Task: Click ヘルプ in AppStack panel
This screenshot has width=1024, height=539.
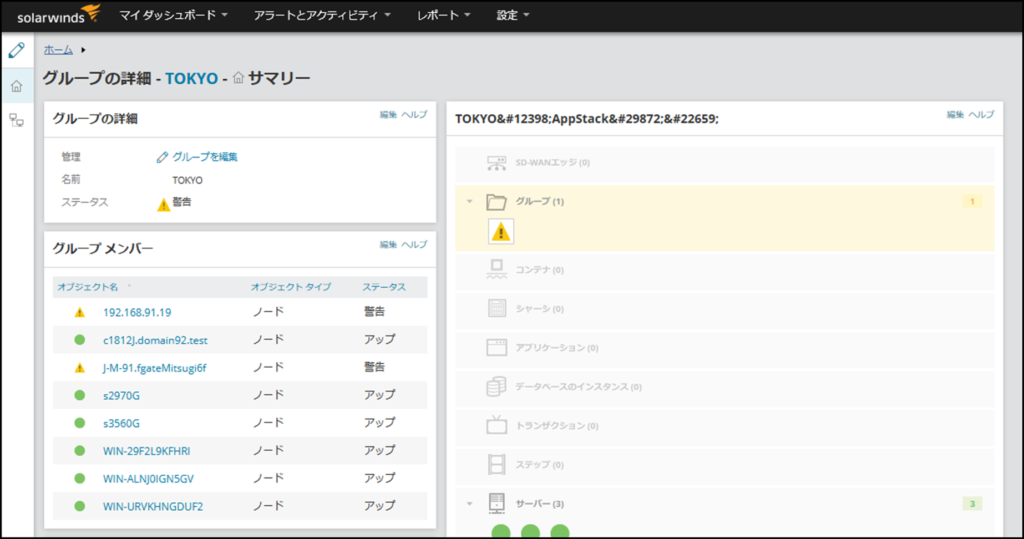Action: coord(981,114)
